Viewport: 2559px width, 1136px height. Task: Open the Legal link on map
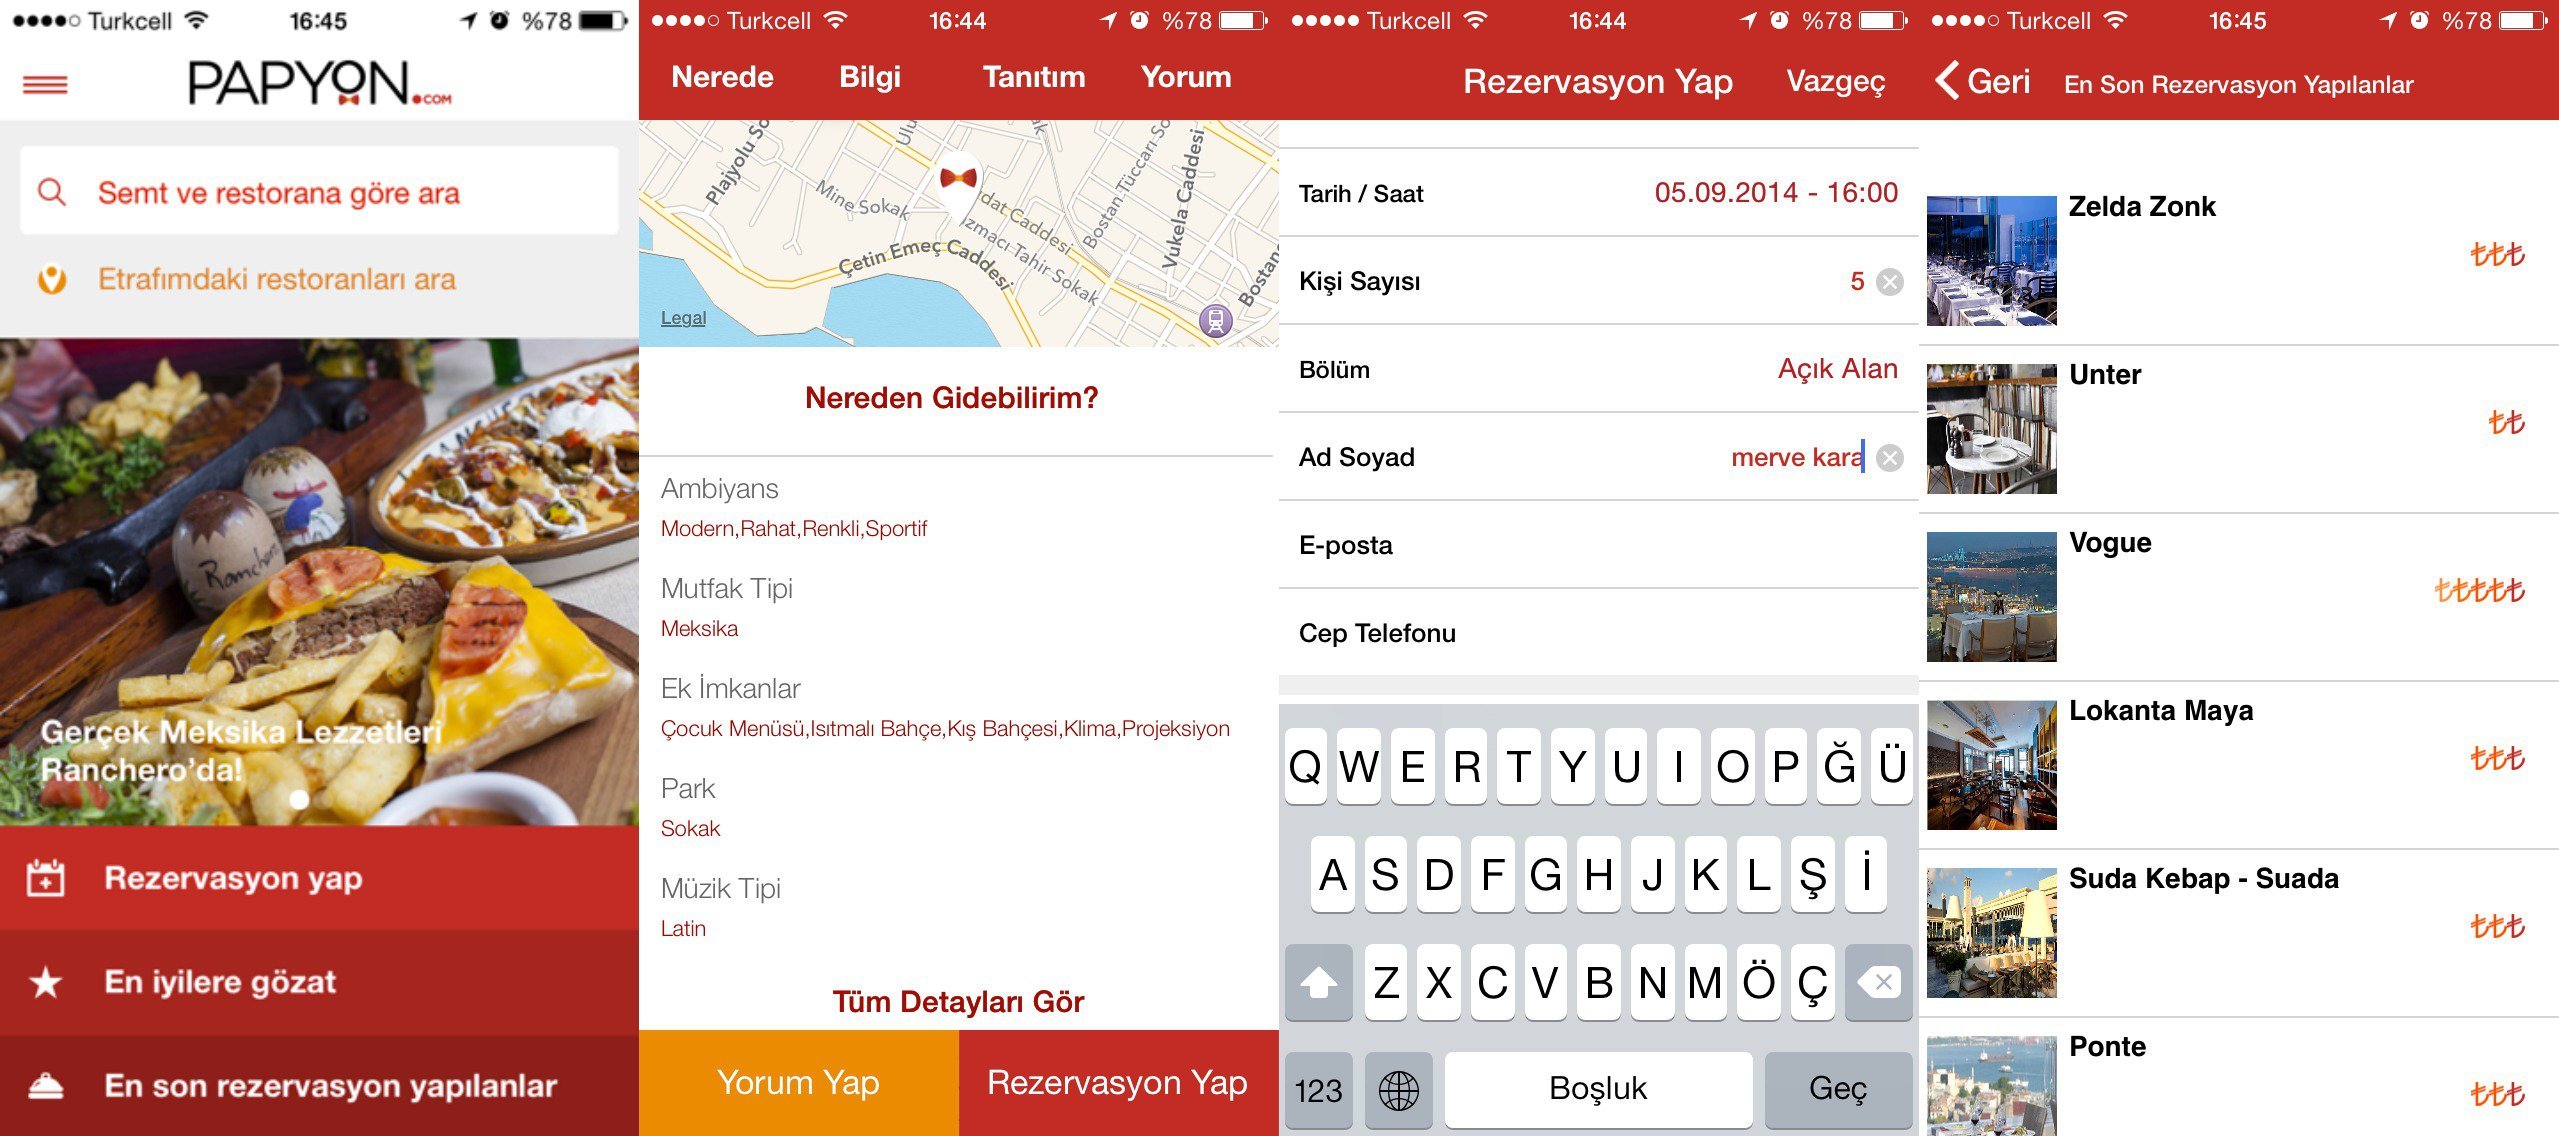683,318
